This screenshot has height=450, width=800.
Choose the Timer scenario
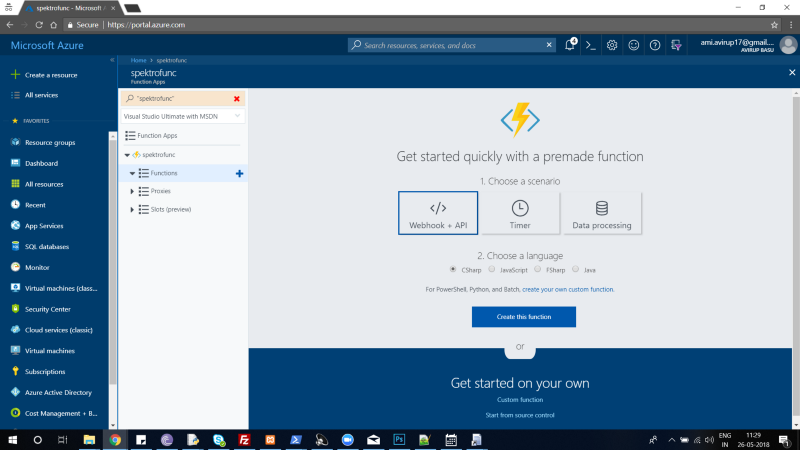520,213
